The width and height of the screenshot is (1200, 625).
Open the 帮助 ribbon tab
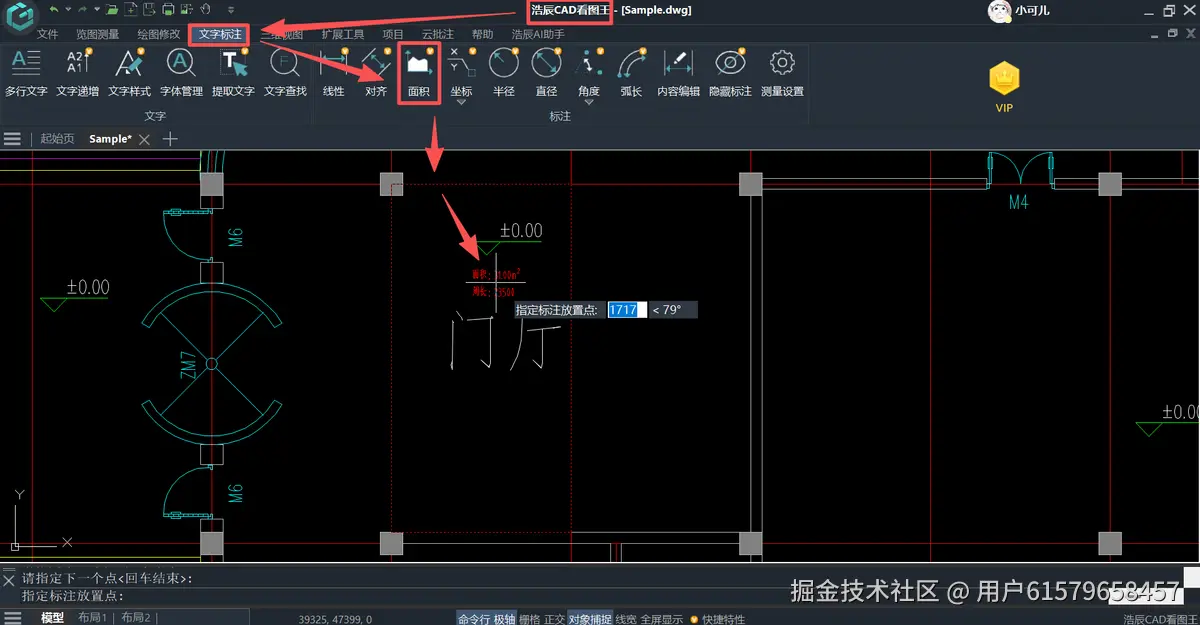tap(482, 34)
